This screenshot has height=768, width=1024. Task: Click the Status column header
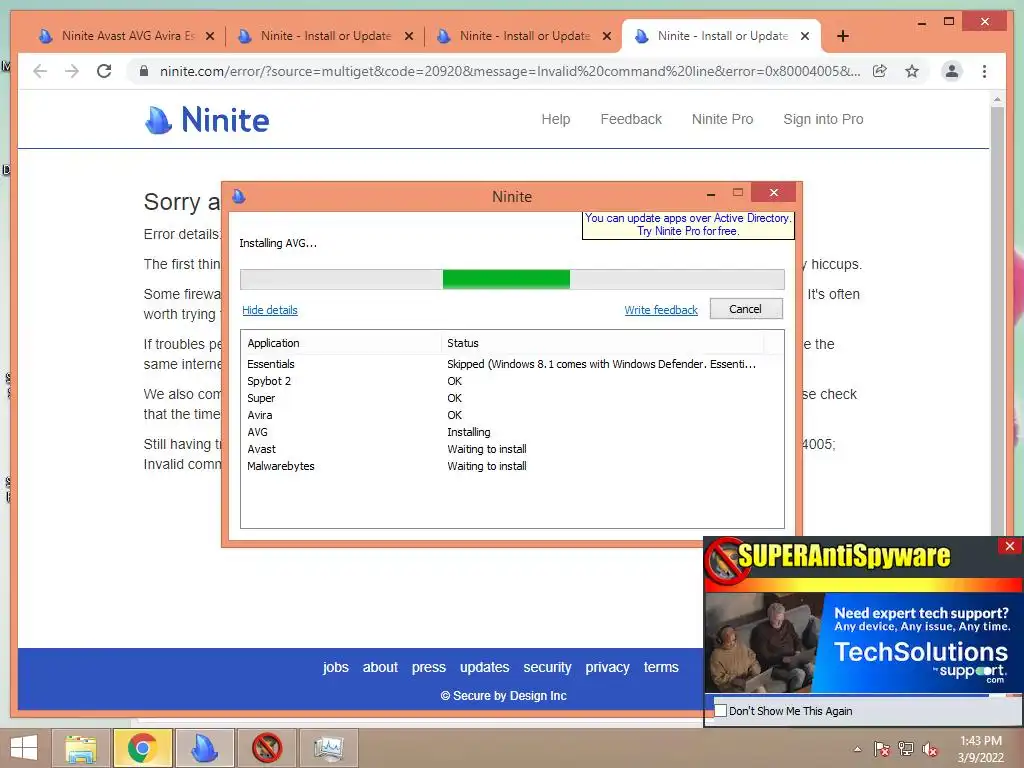[602, 343]
